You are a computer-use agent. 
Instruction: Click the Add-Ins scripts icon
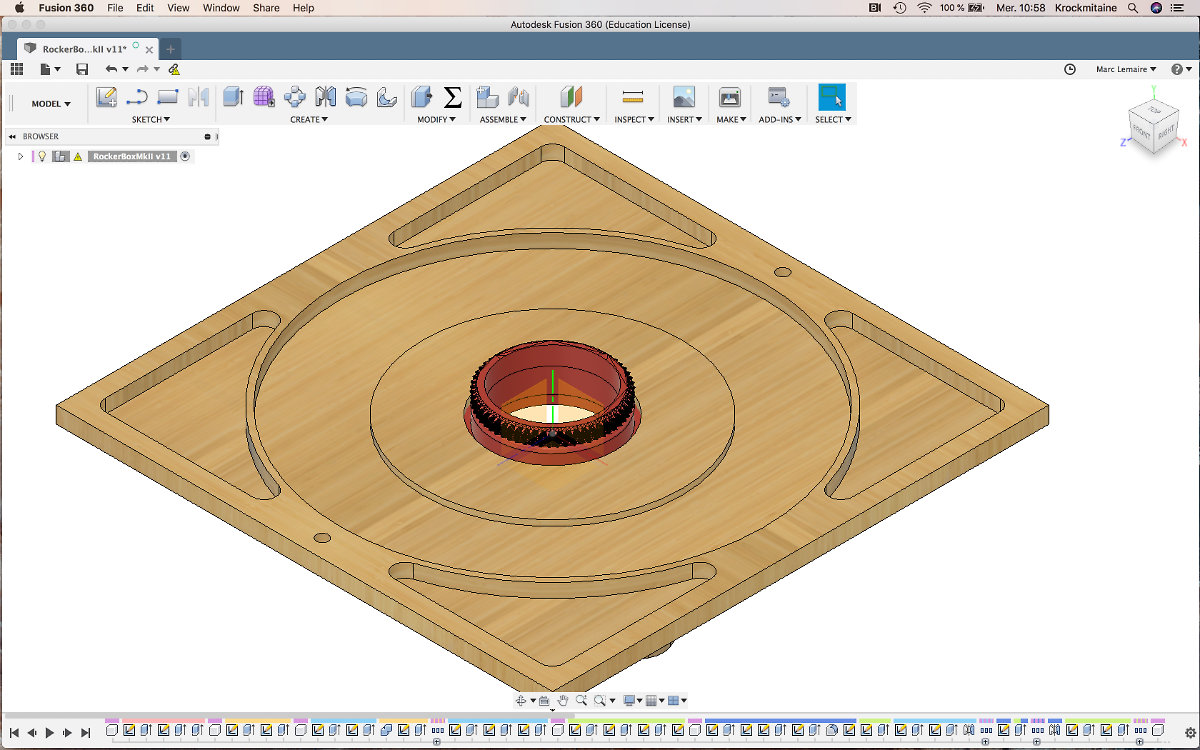click(779, 97)
